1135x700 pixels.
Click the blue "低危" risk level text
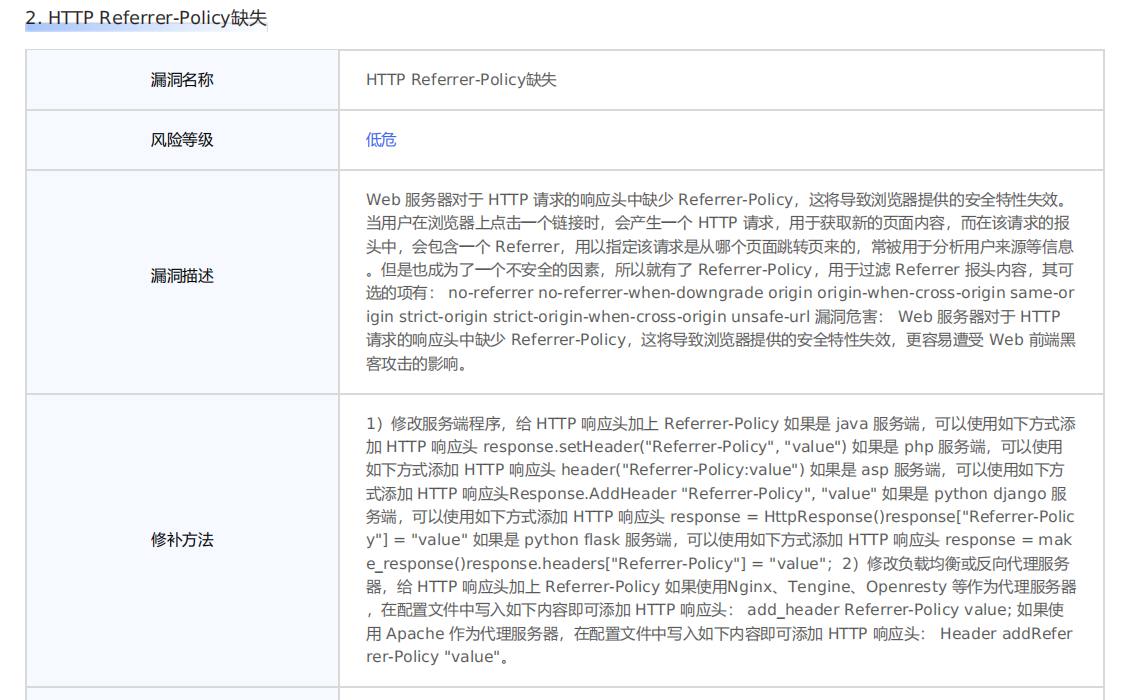(x=381, y=140)
